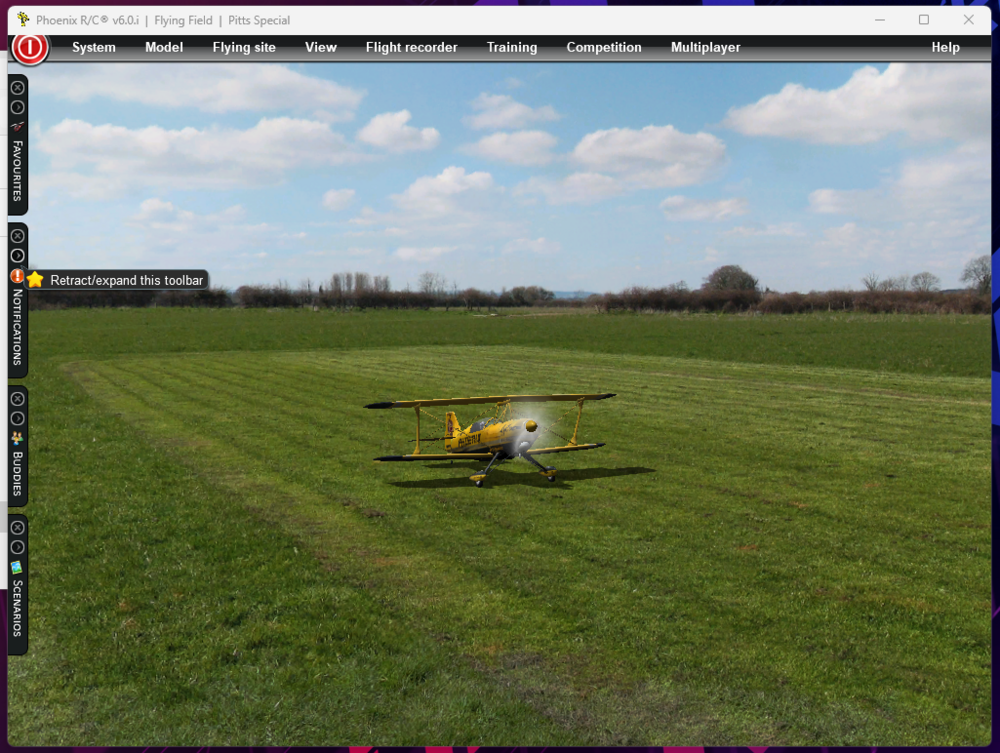
Task: Click the Favourites plane icon
Action: click(17, 127)
